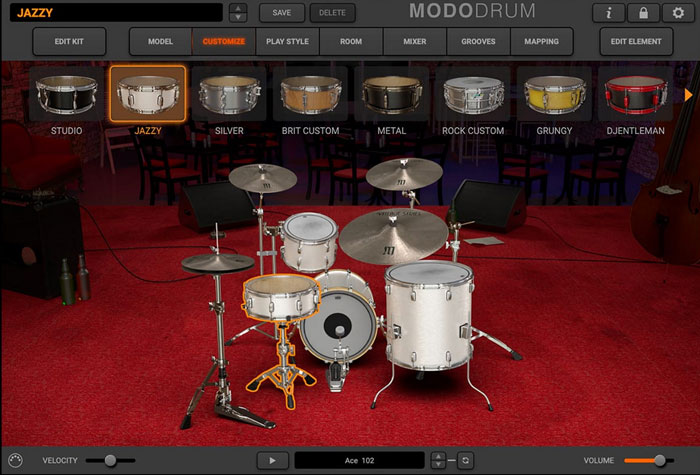The width and height of the screenshot is (700, 475).
Task: Choose the Silver snare drum
Action: [229, 95]
